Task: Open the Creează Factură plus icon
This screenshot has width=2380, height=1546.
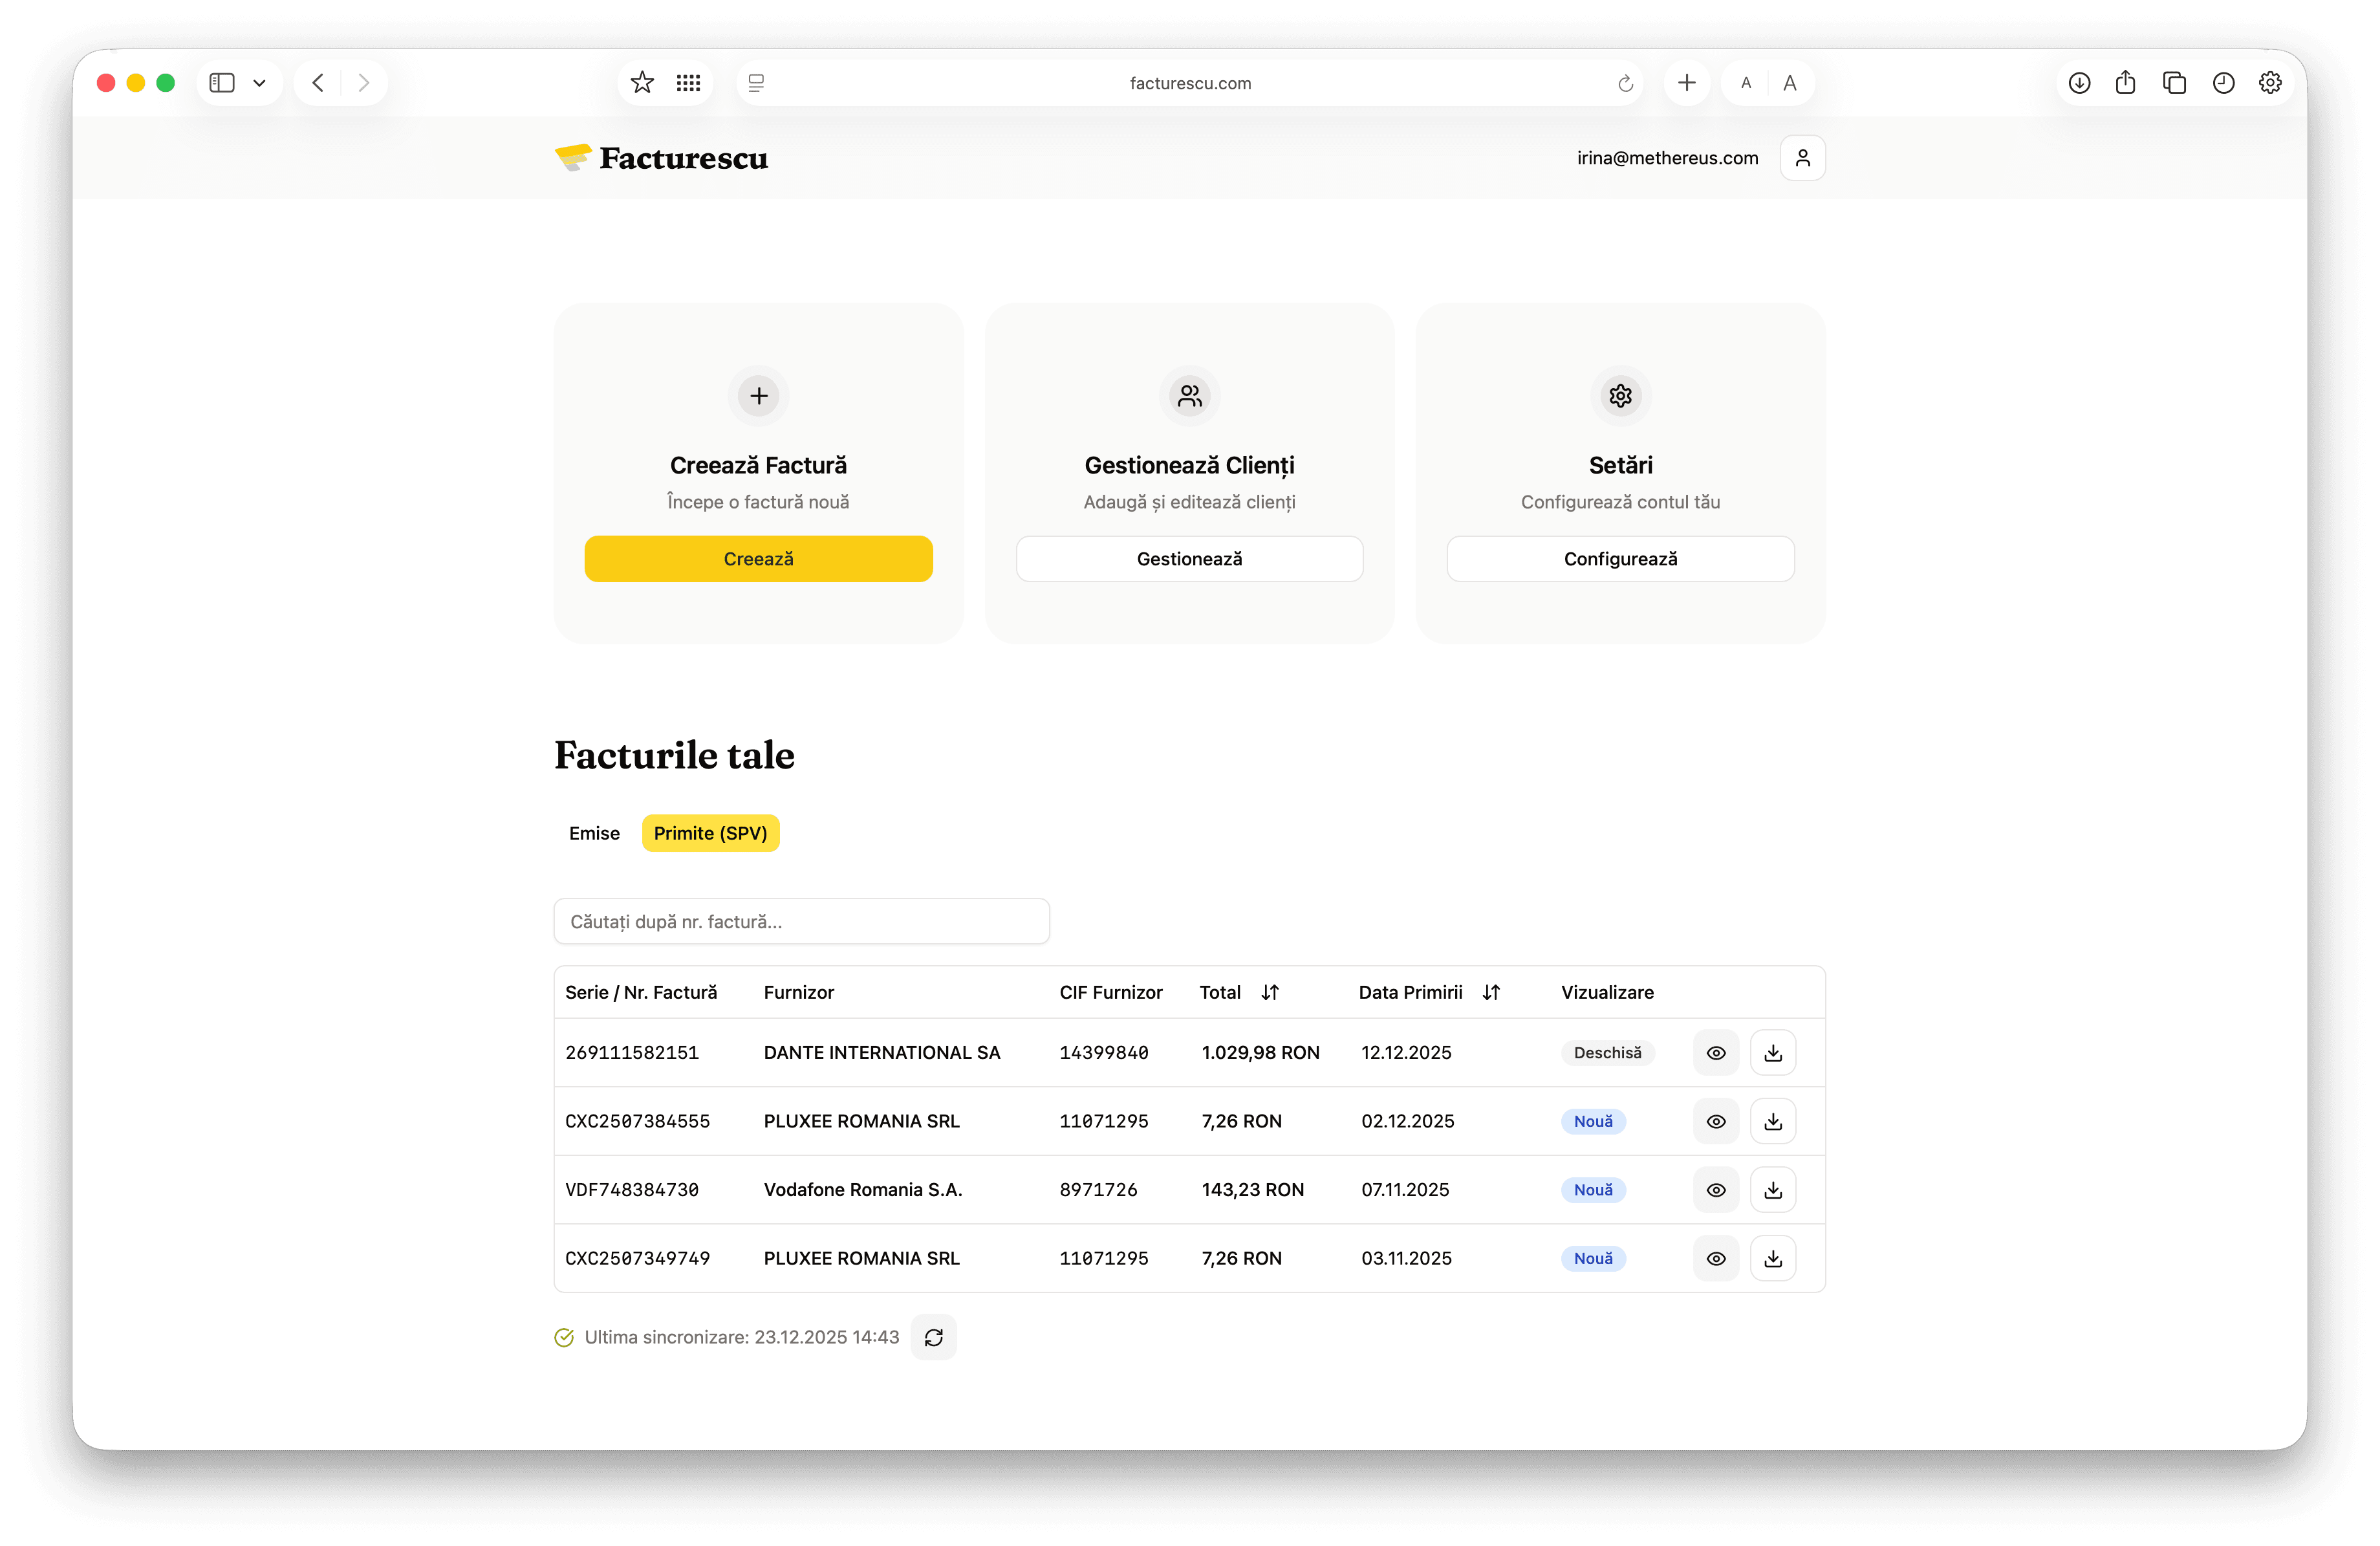Action: [758, 396]
